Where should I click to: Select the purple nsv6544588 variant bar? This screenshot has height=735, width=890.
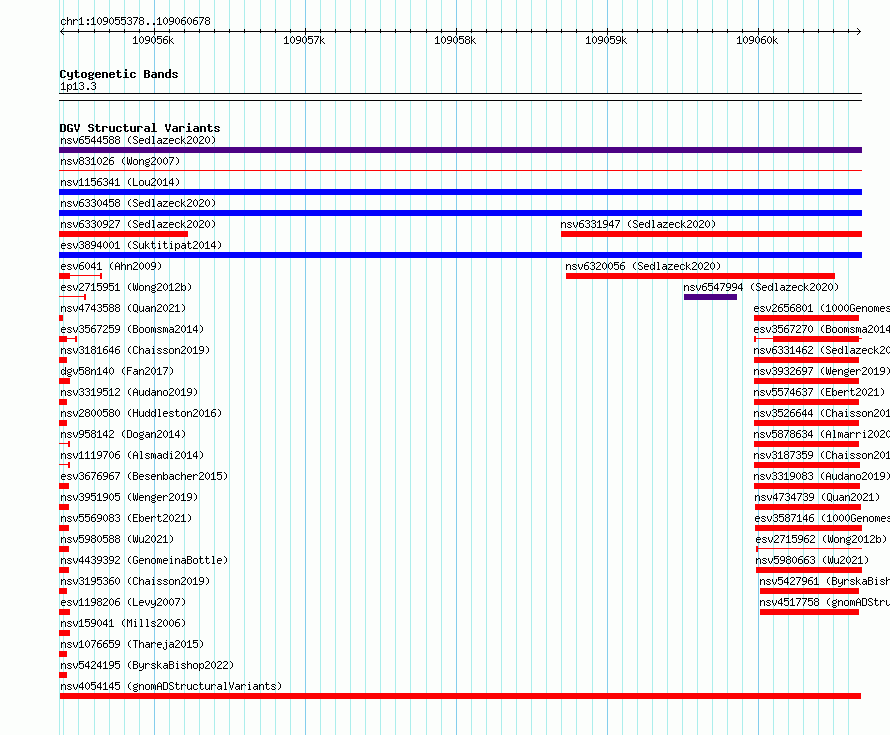click(x=460, y=150)
